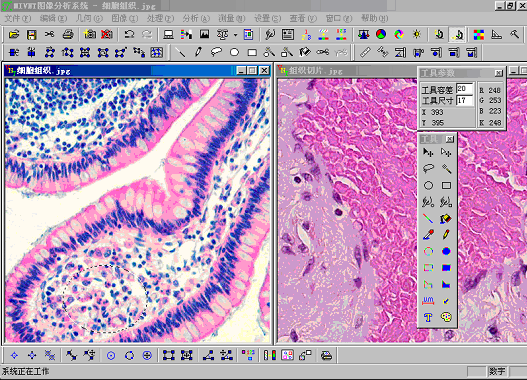Activate the text T tool
This screenshot has width=527, height=380.
tap(428, 317)
